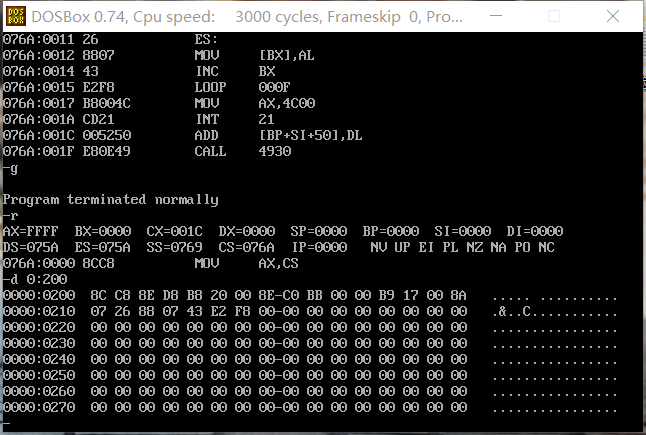The width and height of the screenshot is (646, 435).
Task: Click the 'UP' direction flag
Action: 403,247
